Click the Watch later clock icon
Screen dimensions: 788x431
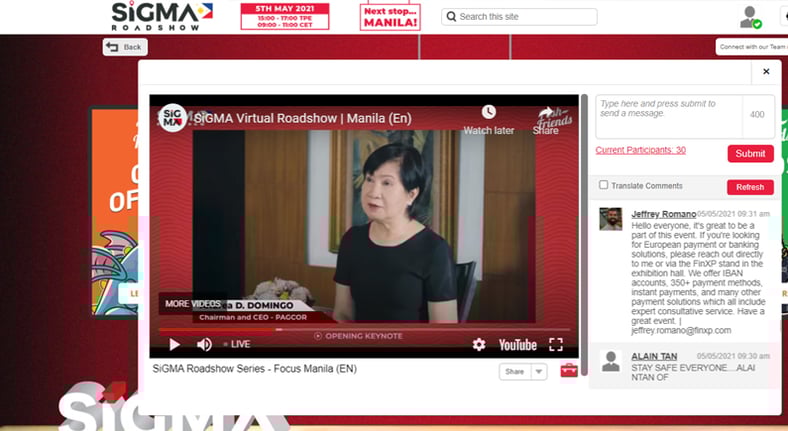click(488, 112)
